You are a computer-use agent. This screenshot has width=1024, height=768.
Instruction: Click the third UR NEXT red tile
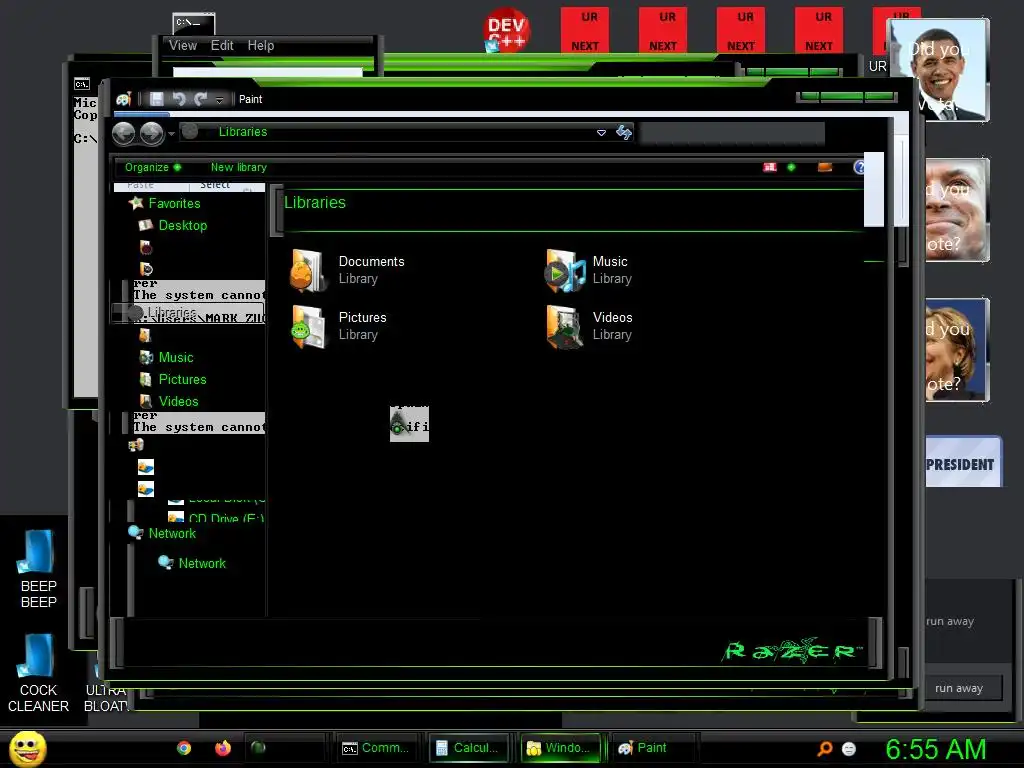coord(741,30)
